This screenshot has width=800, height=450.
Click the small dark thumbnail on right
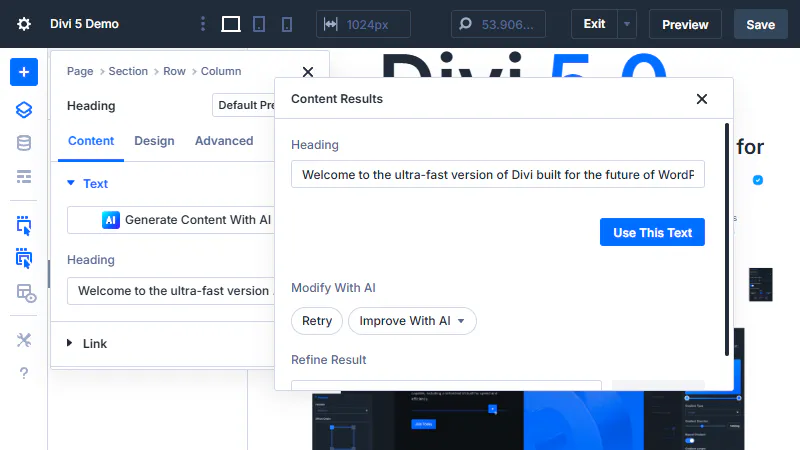(x=760, y=285)
